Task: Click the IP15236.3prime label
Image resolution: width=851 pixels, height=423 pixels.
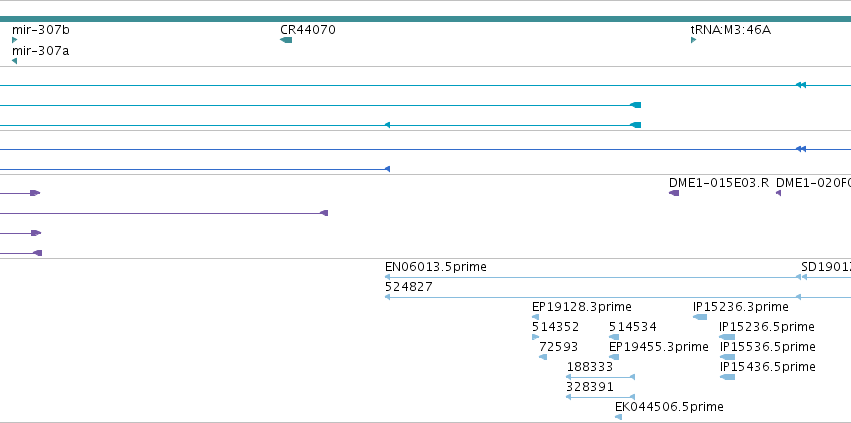Action: [x=741, y=307]
